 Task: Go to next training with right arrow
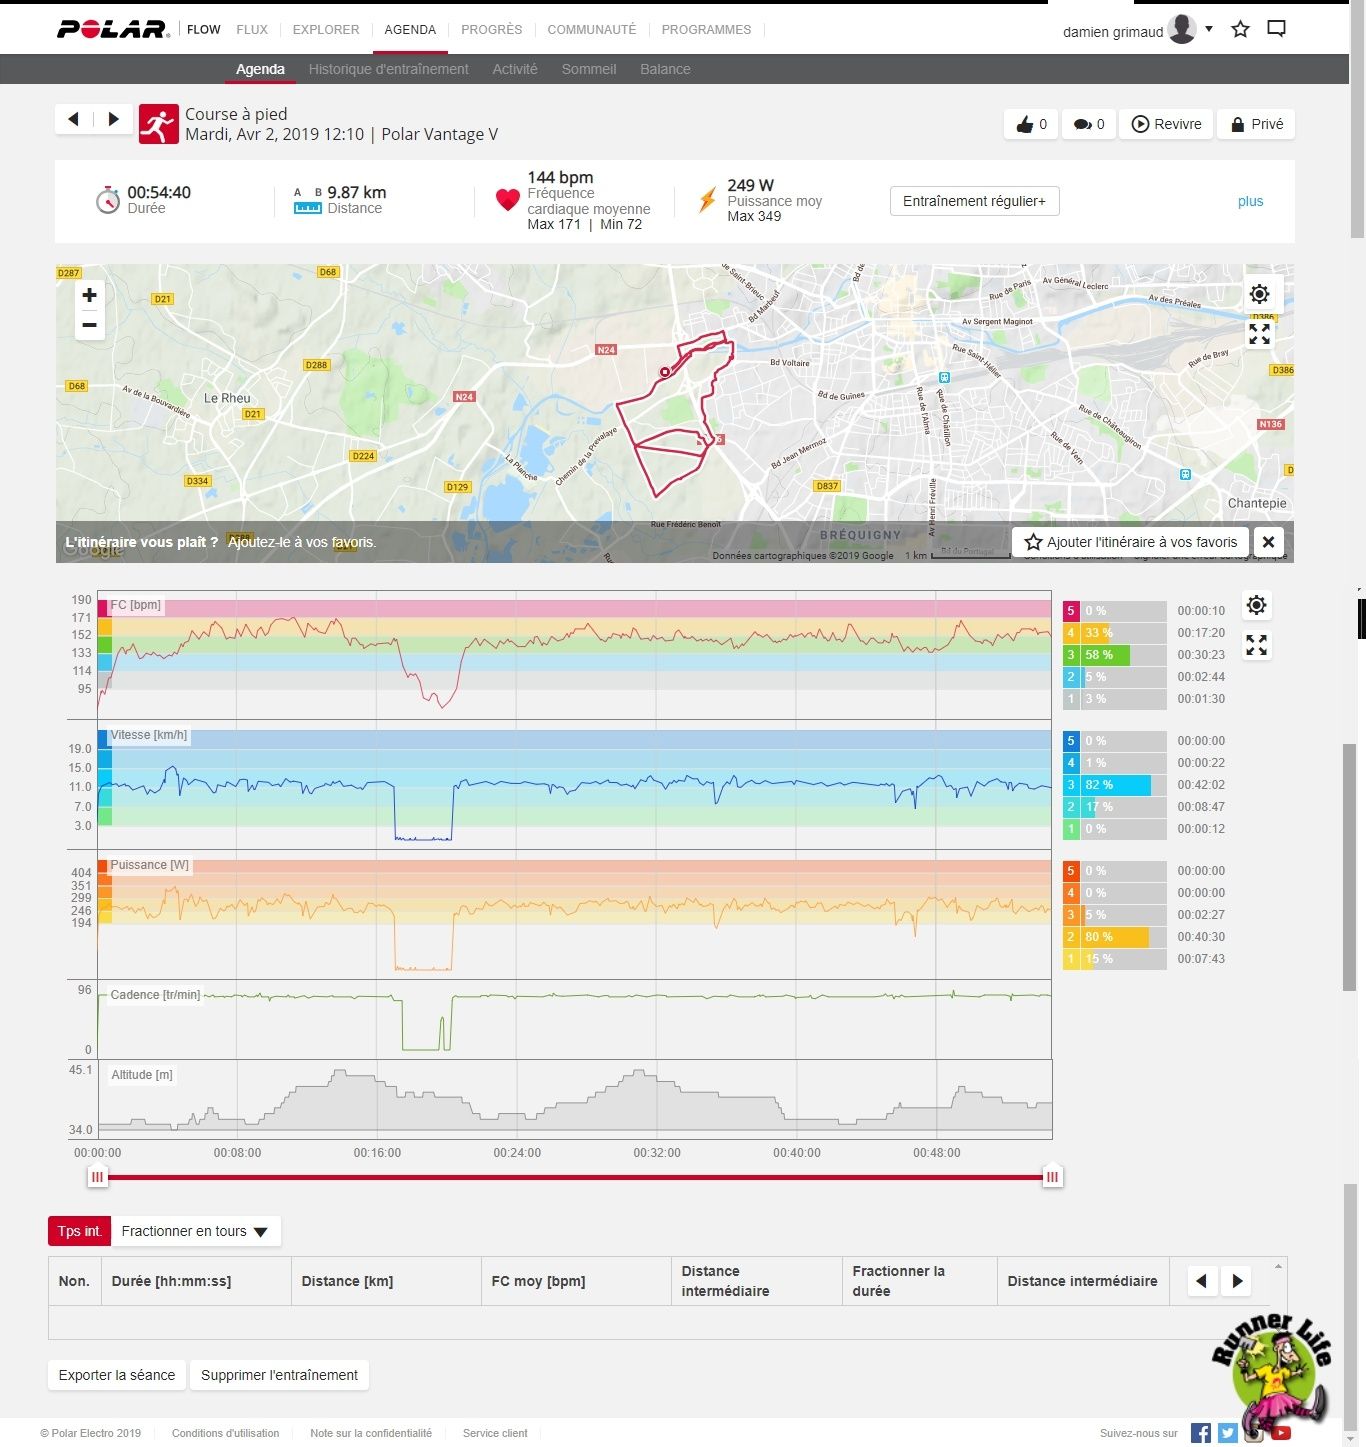tap(113, 119)
